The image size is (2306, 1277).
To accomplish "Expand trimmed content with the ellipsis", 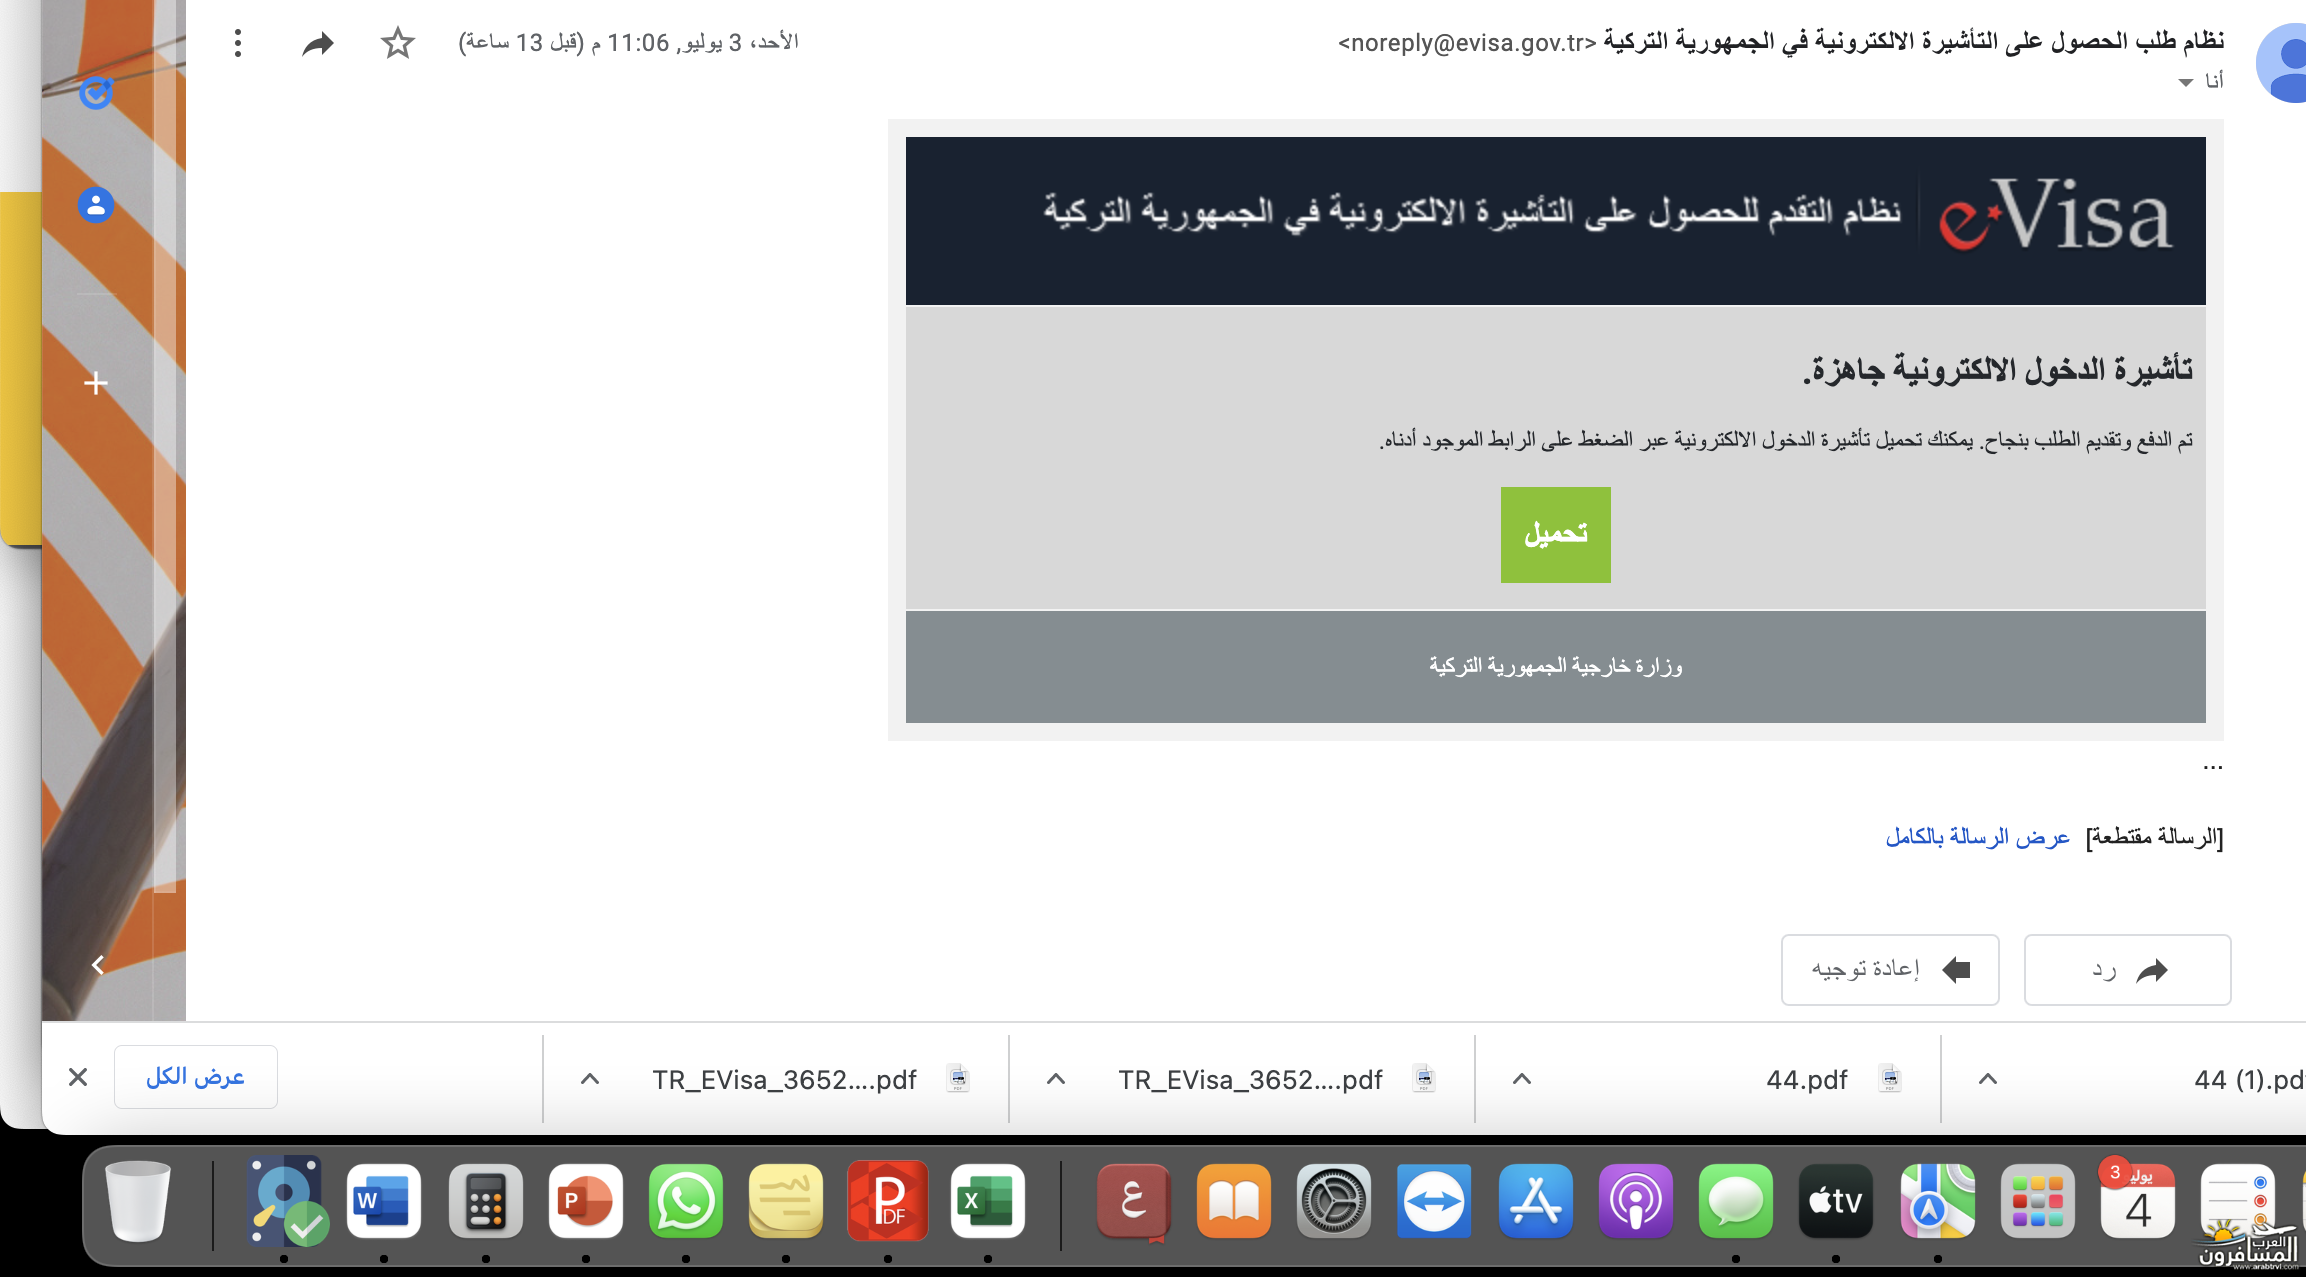I will [2212, 768].
